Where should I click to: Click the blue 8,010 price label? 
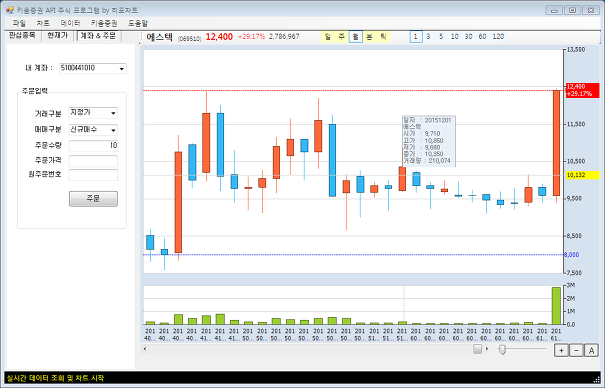[x=572, y=255]
